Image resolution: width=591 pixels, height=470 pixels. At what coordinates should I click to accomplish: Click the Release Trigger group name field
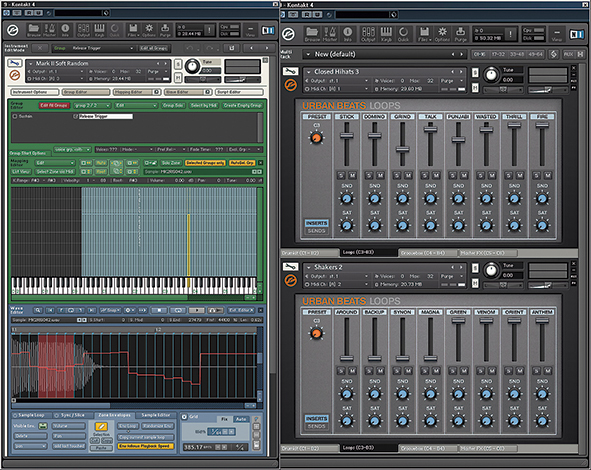click(105, 116)
